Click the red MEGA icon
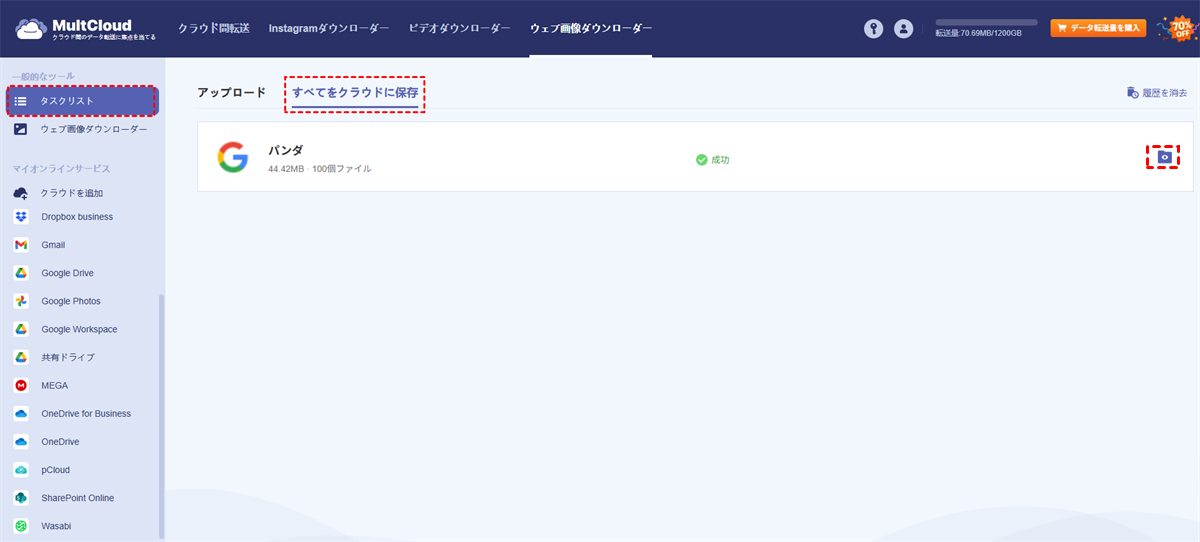This screenshot has width=1200, height=542. coord(21,385)
